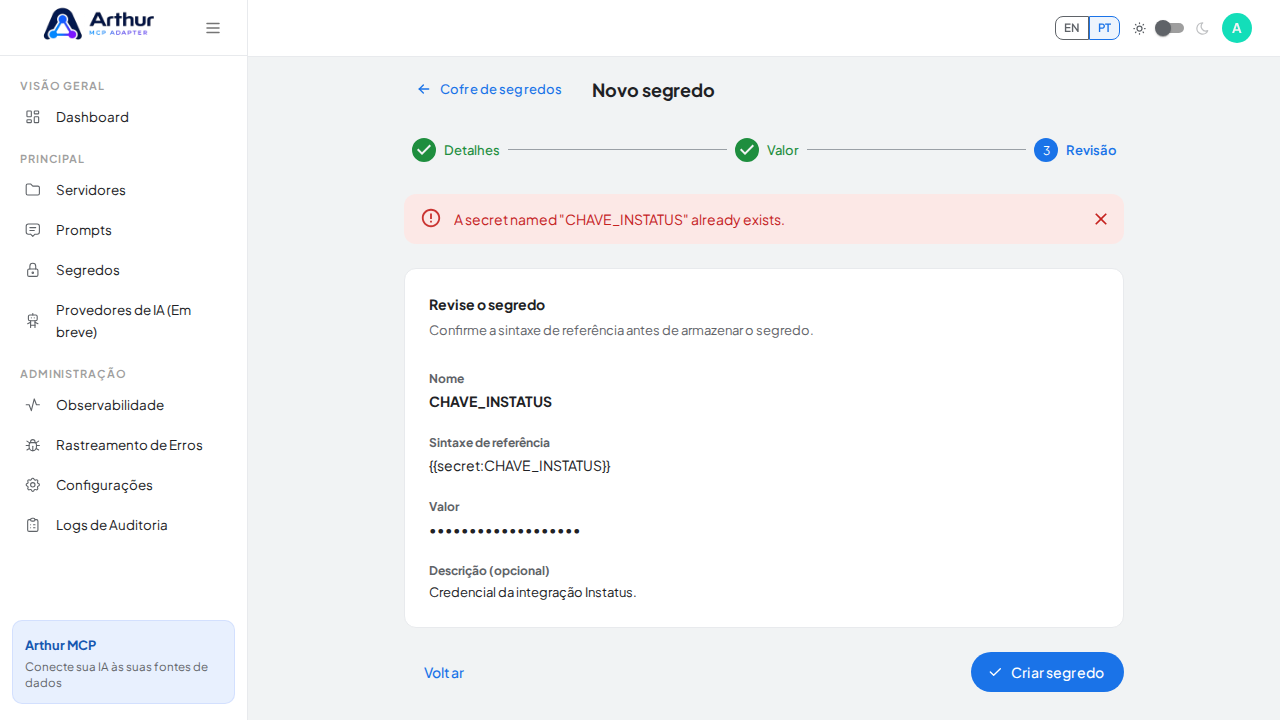Click the name value CHAVE_INSTATUS
This screenshot has height=720, width=1280.
click(490, 402)
